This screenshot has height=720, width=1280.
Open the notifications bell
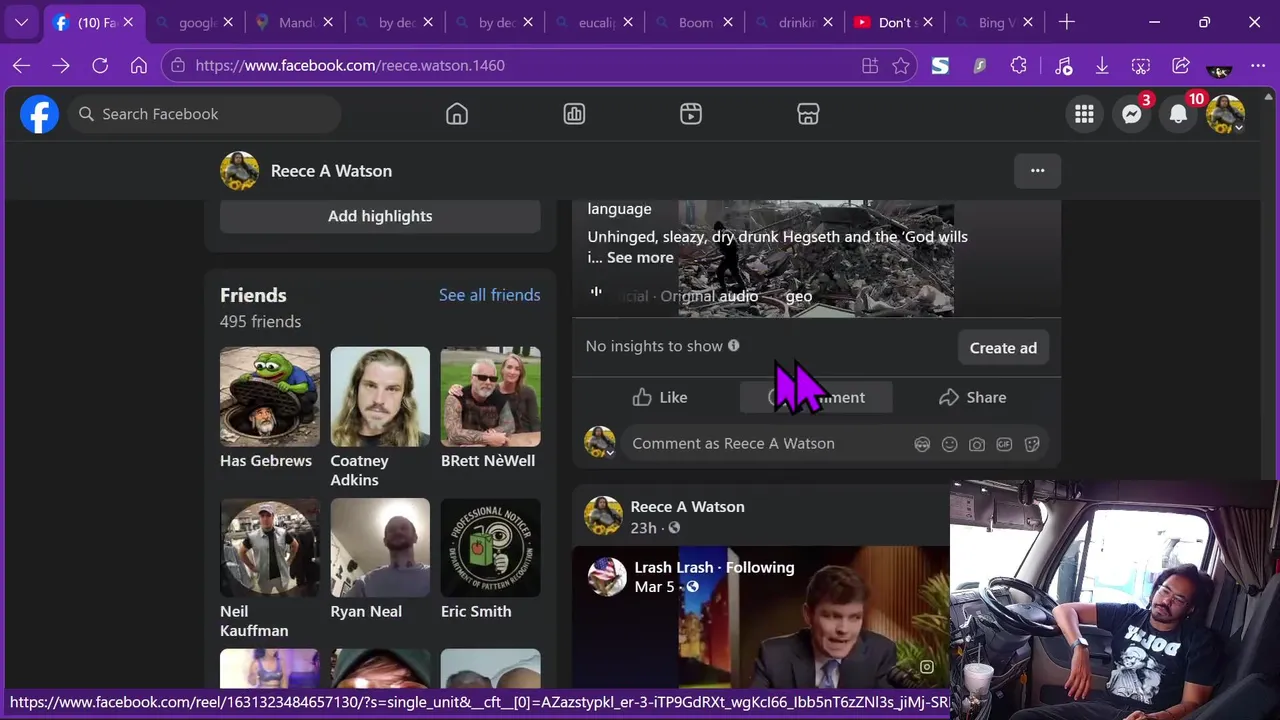(1179, 114)
